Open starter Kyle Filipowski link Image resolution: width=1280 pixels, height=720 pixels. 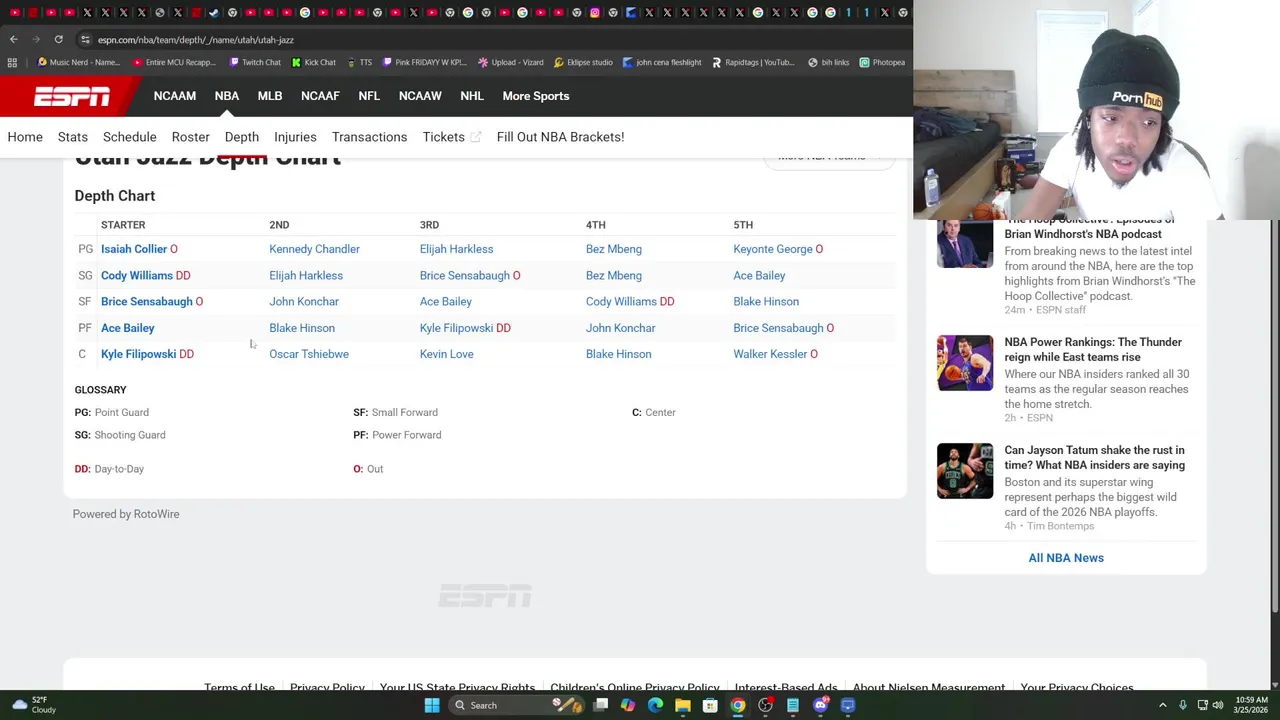(138, 354)
